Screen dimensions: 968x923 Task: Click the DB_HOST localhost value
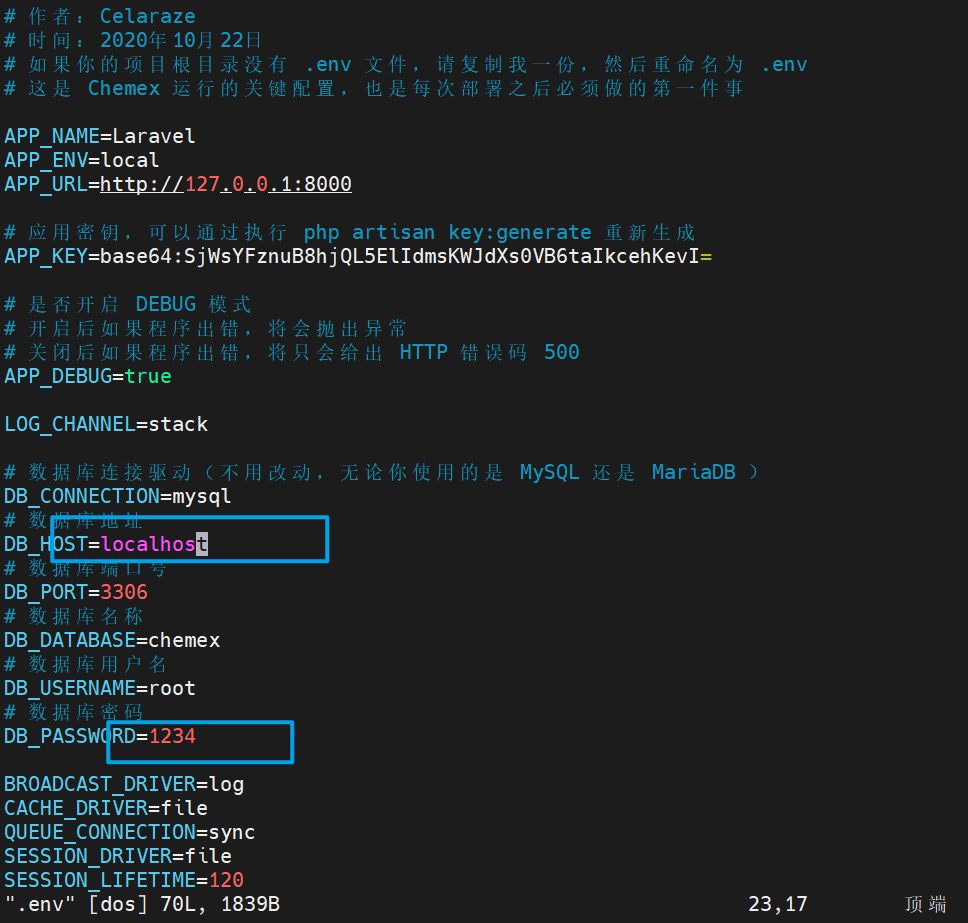click(x=154, y=545)
